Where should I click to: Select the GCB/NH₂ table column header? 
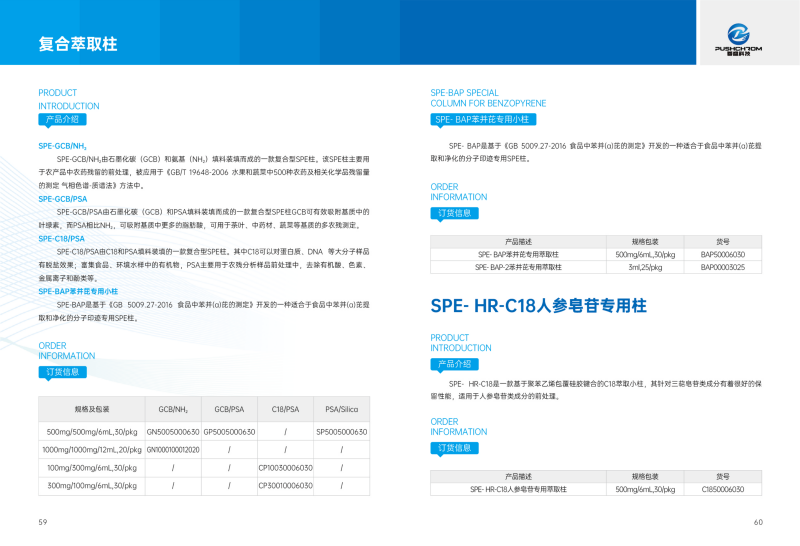[173, 409]
